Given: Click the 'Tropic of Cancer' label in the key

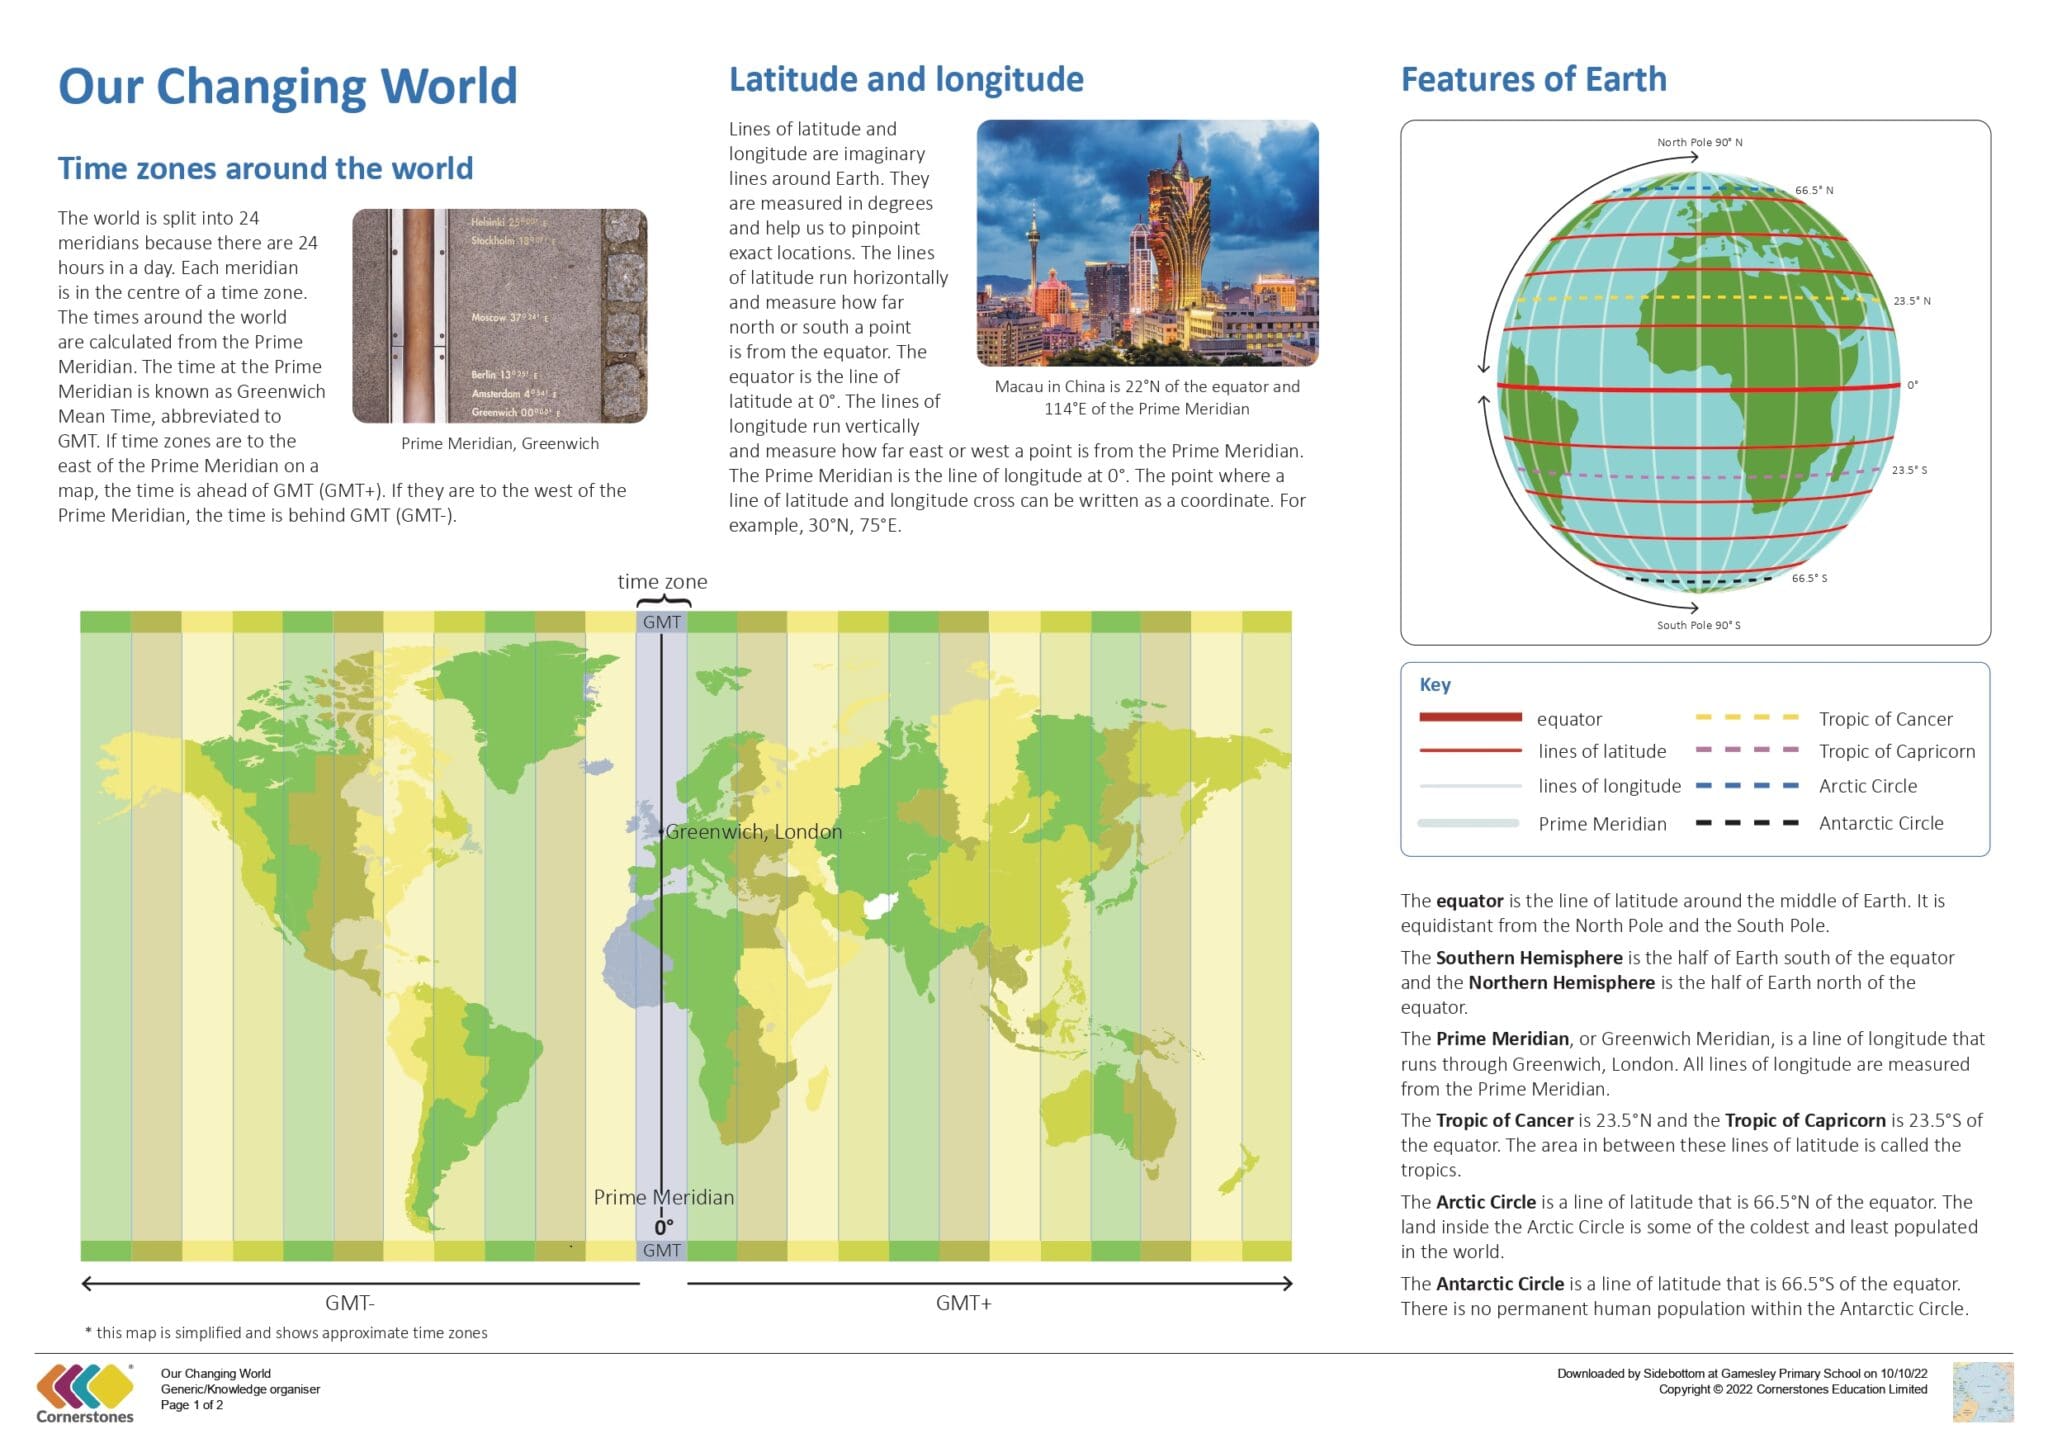Looking at the screenshot, I should pos(1885,719).
